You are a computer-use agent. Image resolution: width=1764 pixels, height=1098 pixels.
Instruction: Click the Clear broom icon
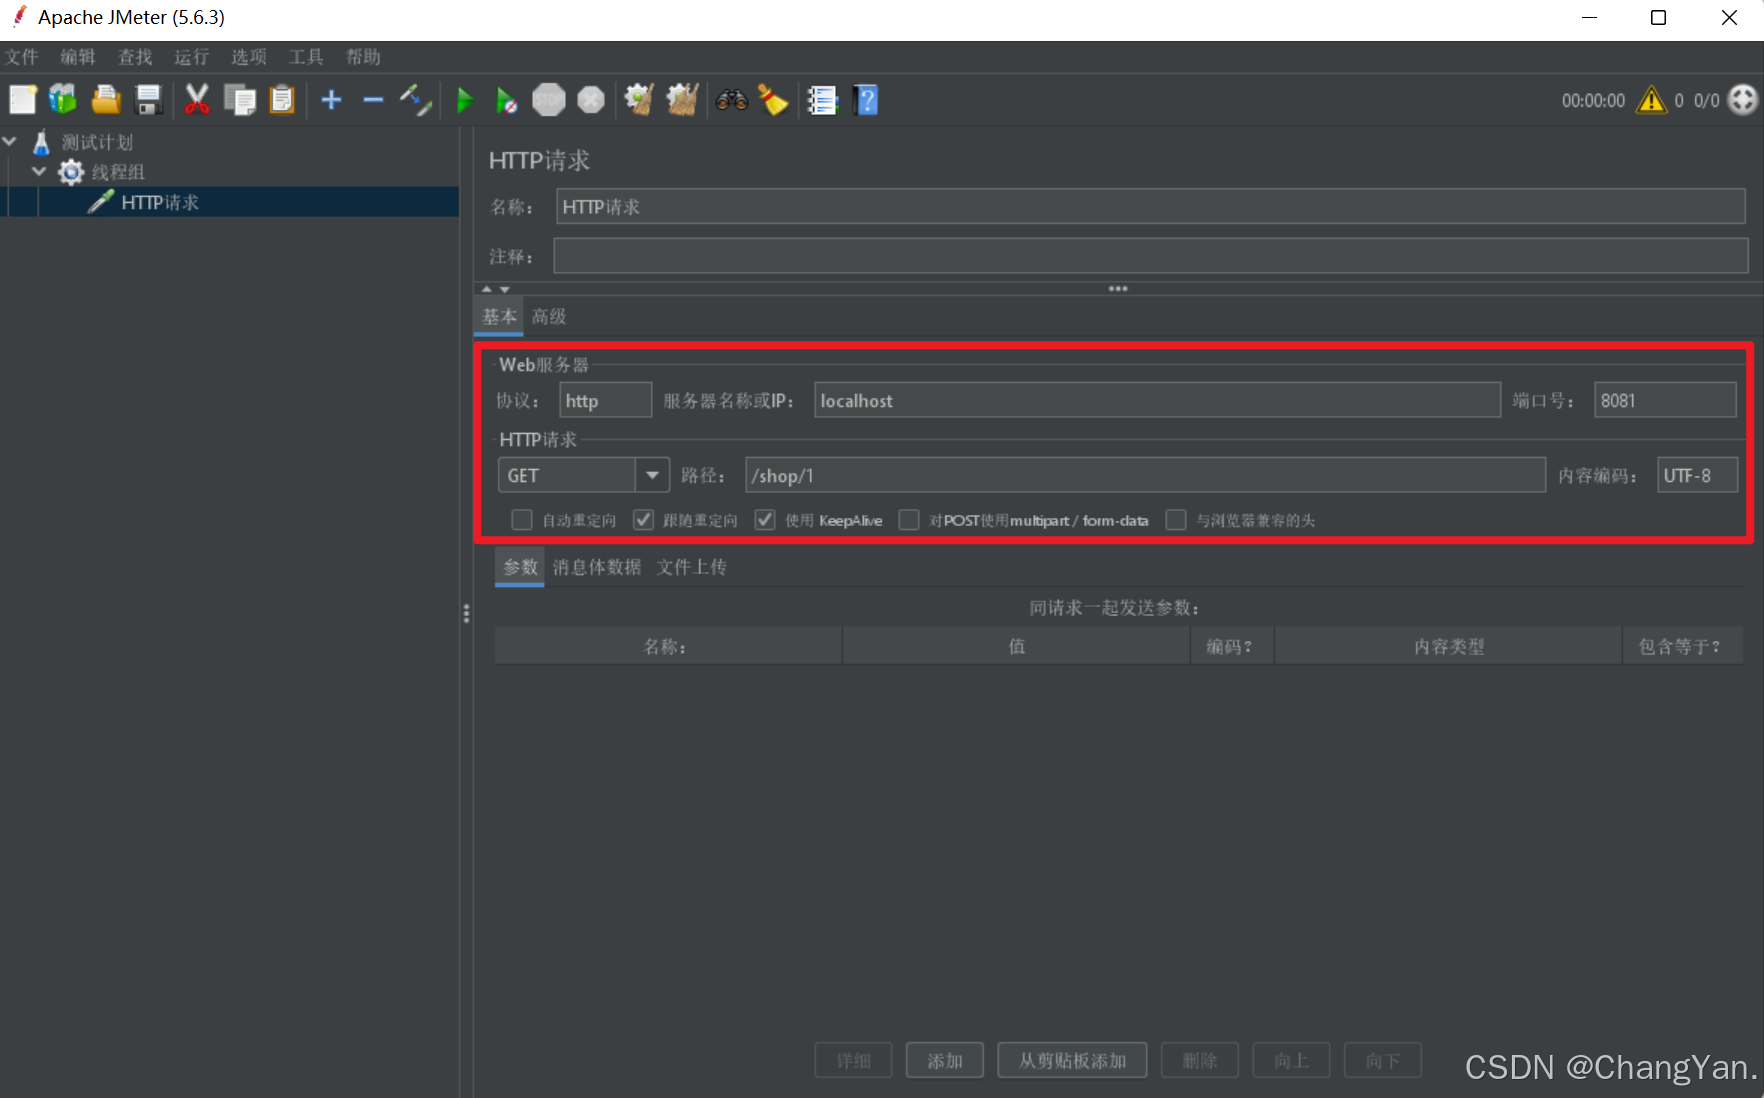[639, 100]
